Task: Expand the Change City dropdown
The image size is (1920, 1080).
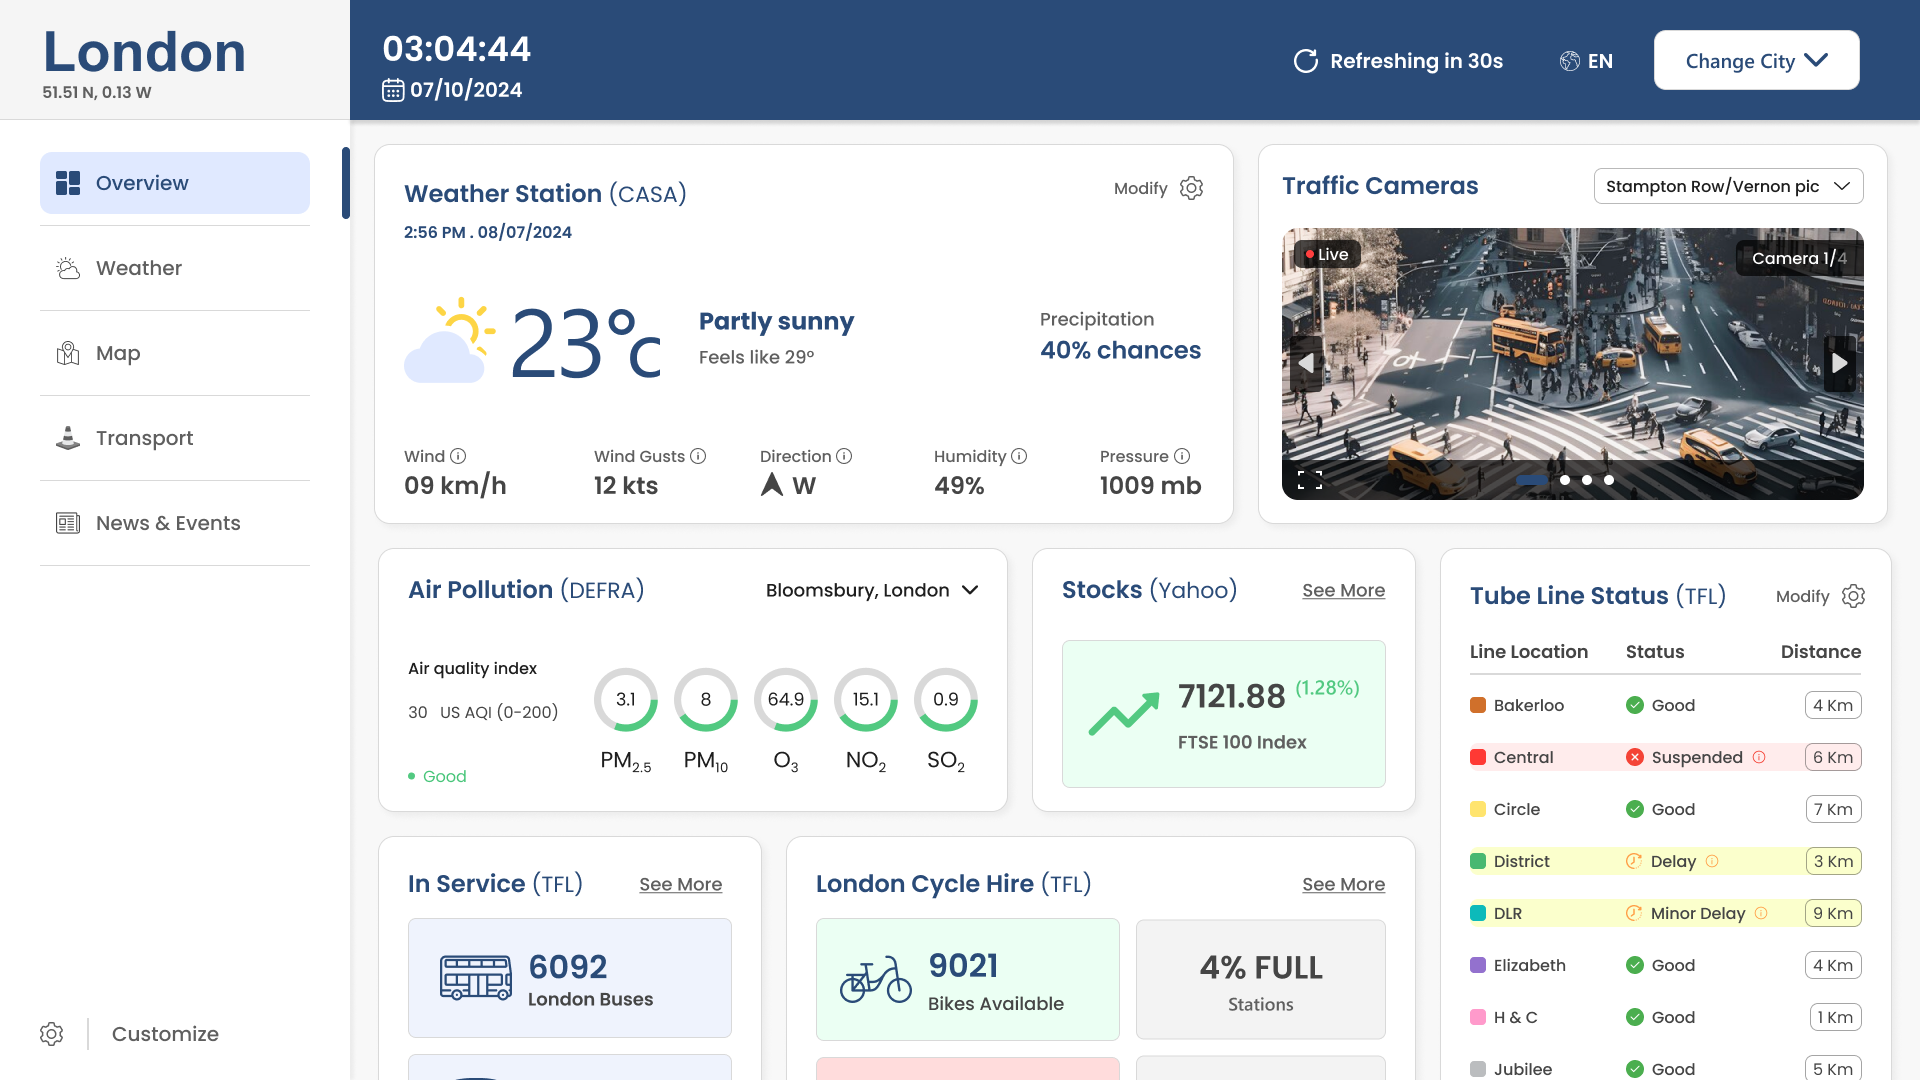Action: 1756,60
